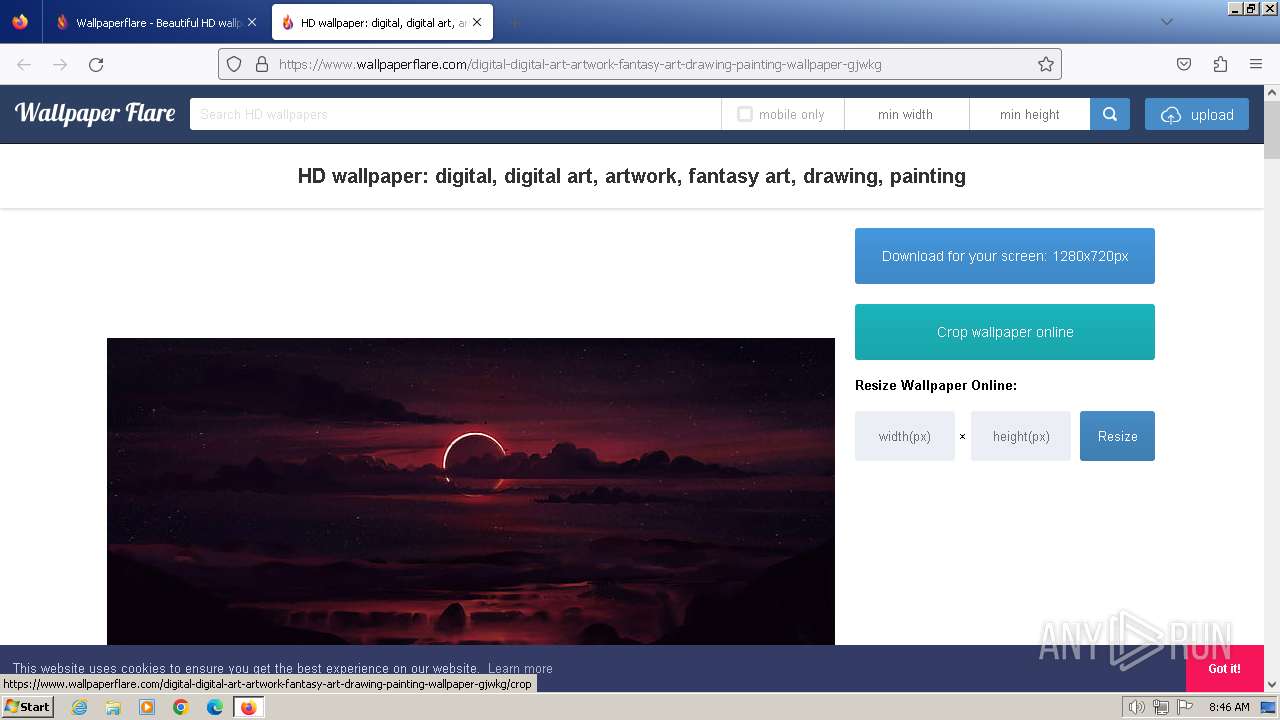Reload the current page

(96, 64)
